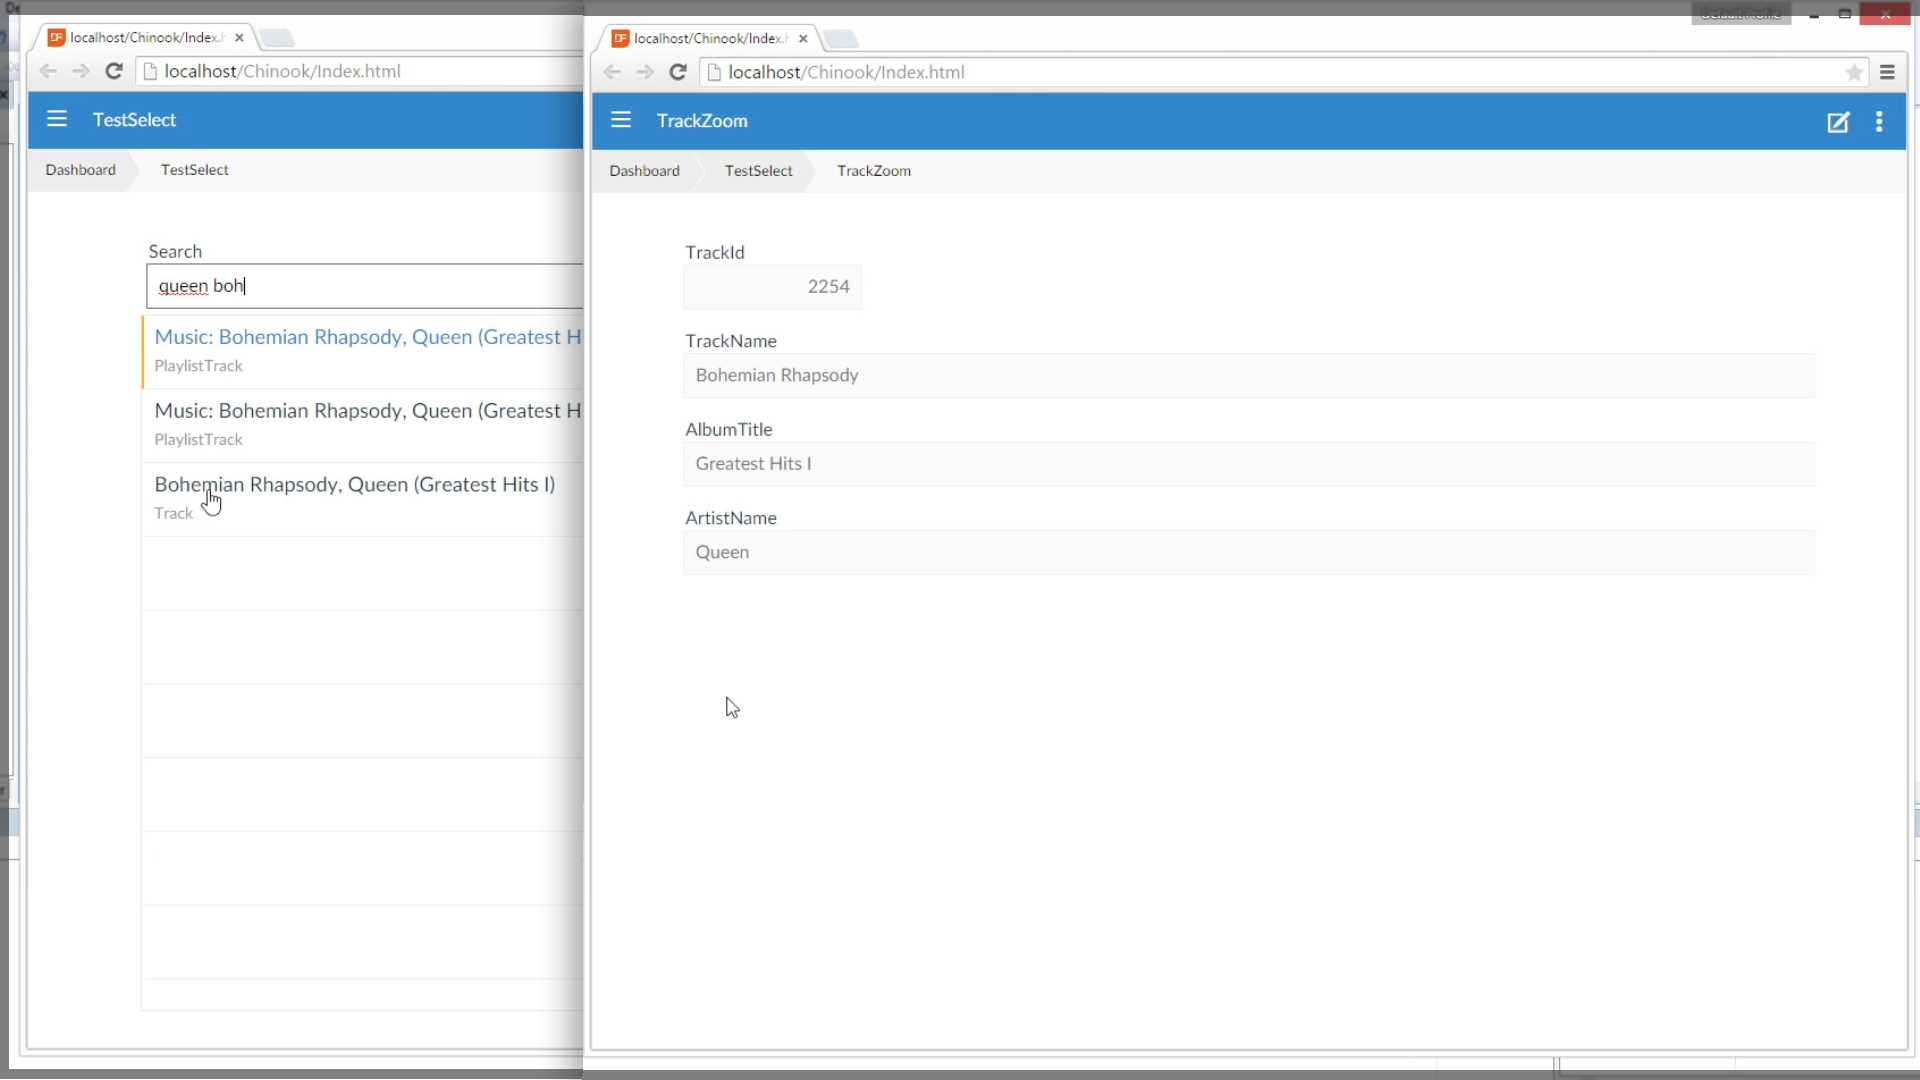Open the three-dot overflow menu in TrackZoom
The width and height of the screenshot is (1920, 1080).
[x=1879, y=121]
